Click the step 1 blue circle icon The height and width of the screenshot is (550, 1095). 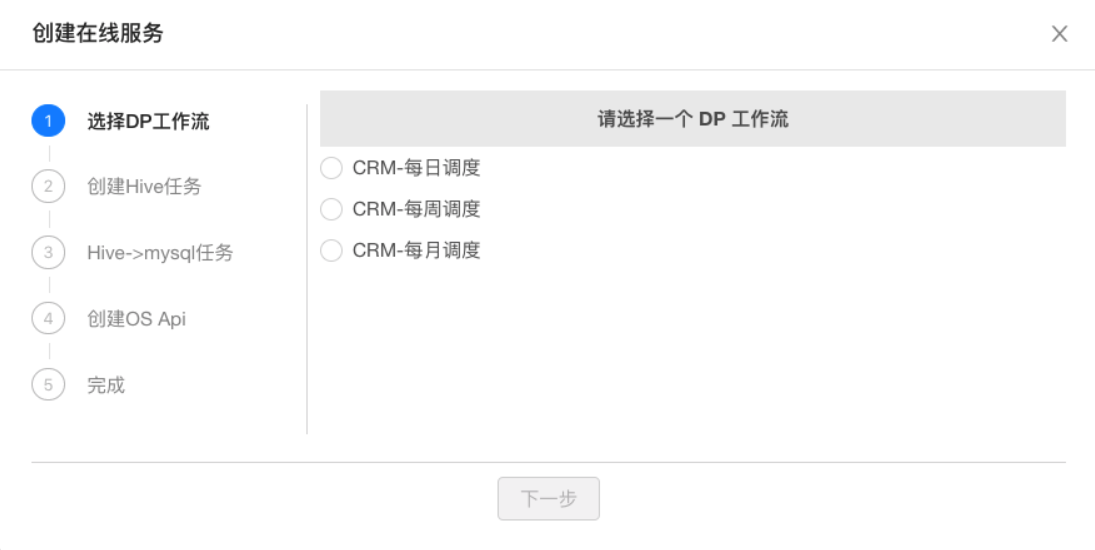(x=48, y=121)
